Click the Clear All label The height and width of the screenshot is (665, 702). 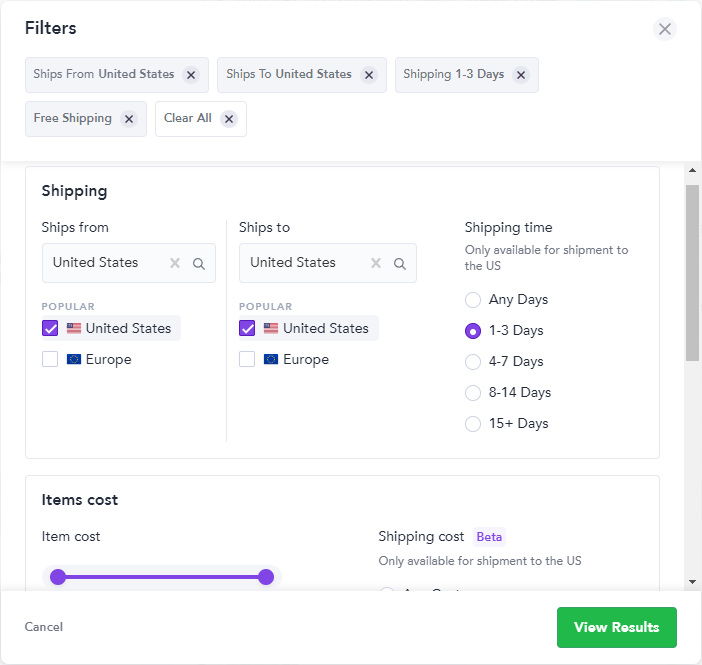tap(188, 118)
